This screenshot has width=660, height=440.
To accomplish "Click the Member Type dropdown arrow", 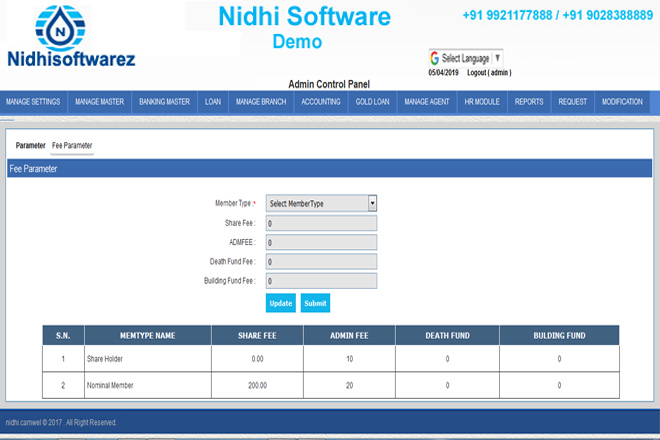I will [372, 203].
